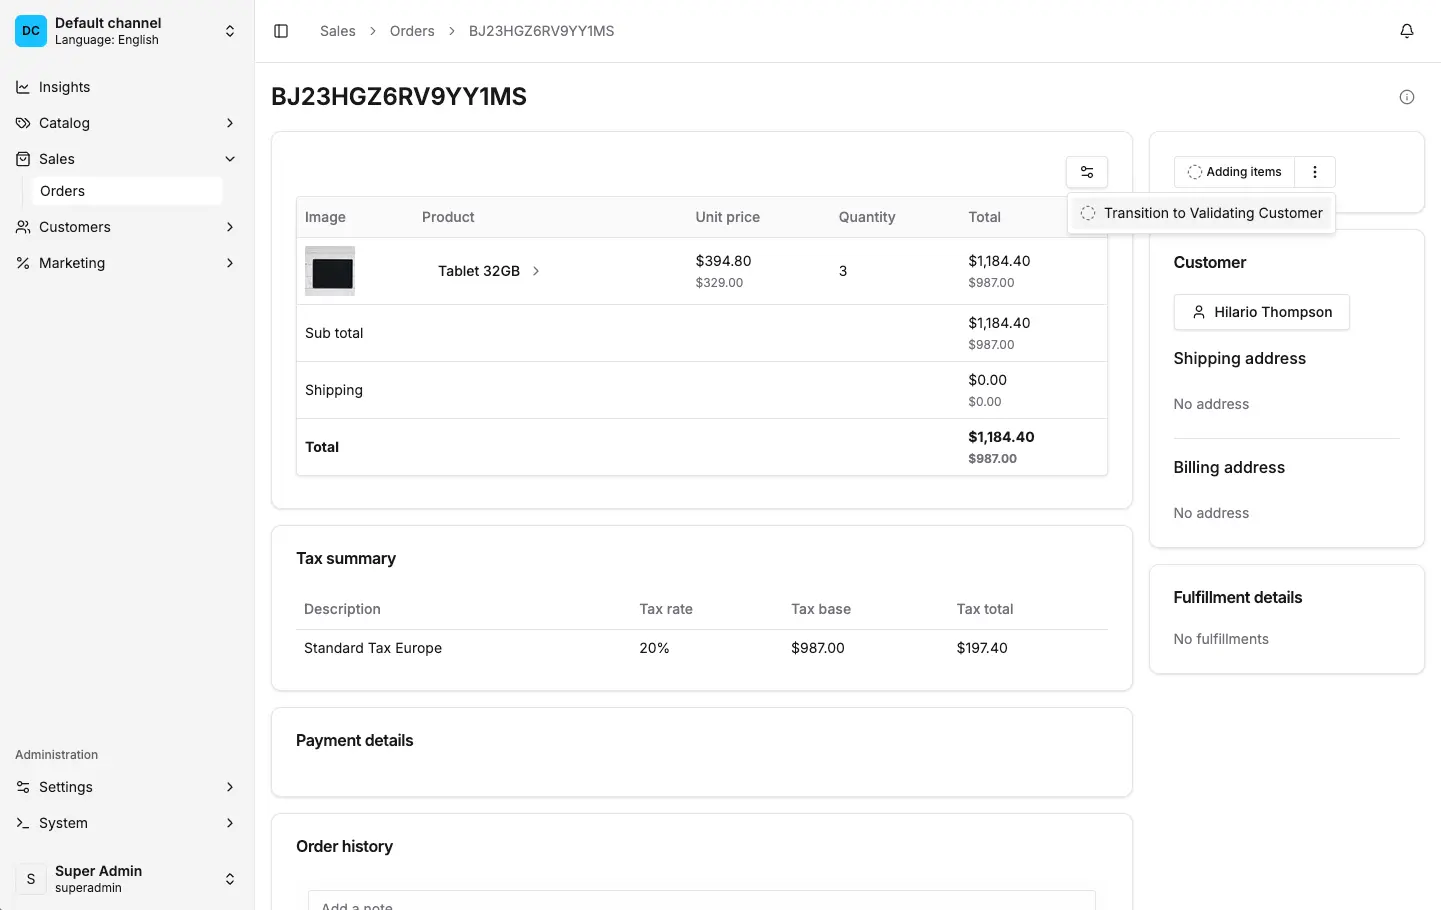Click the System terminal icon
The height and width of the screenshot is (910, 1441).
(23, 823)
